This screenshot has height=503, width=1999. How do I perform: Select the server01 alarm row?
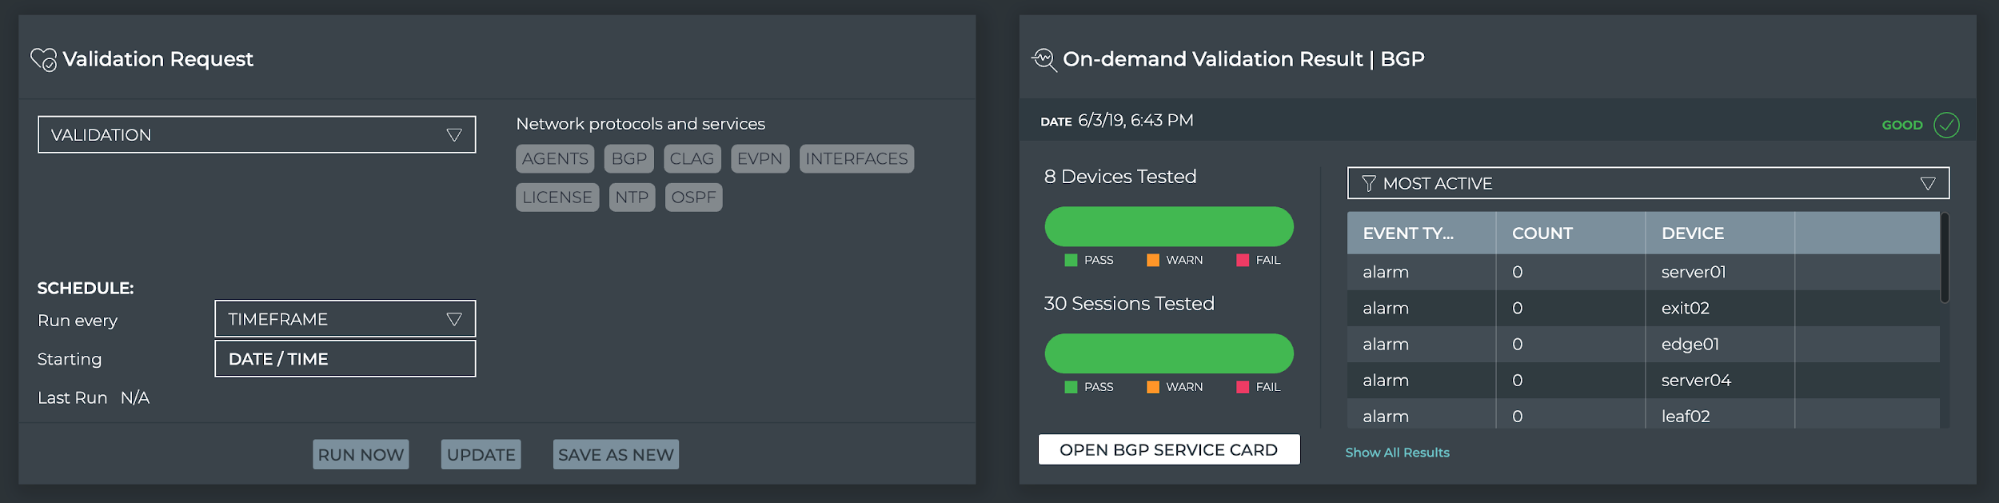(1642, 272)
